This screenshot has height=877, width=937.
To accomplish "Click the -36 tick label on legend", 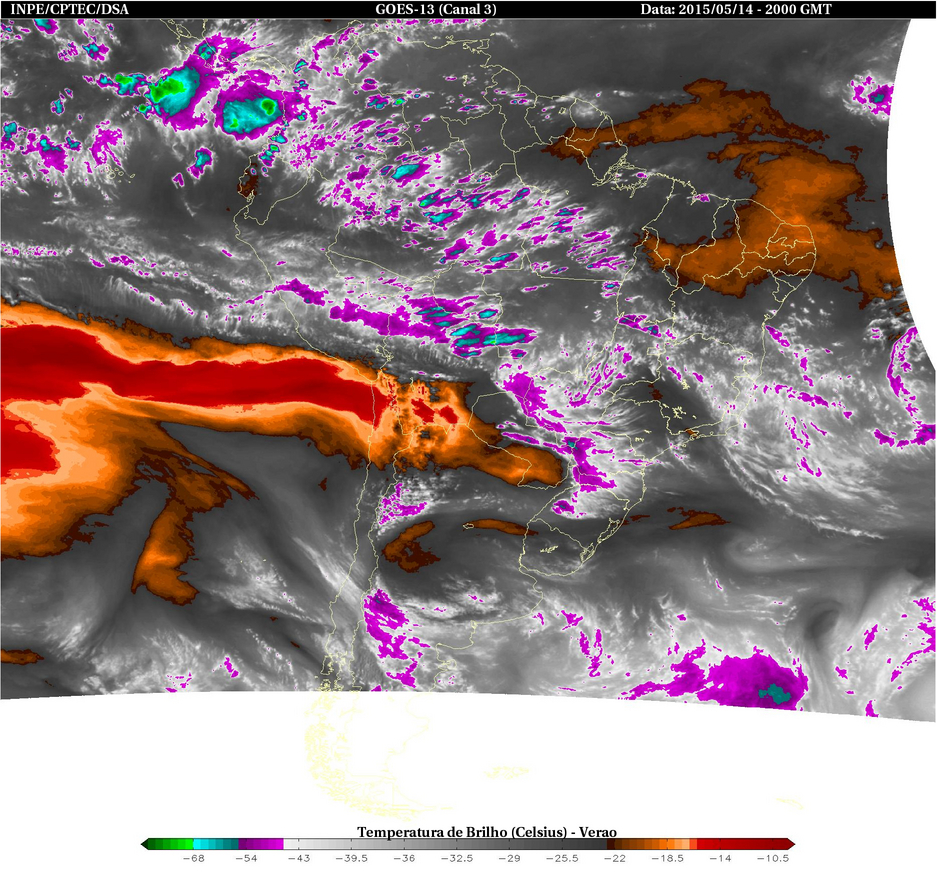I will coord(404,858).
